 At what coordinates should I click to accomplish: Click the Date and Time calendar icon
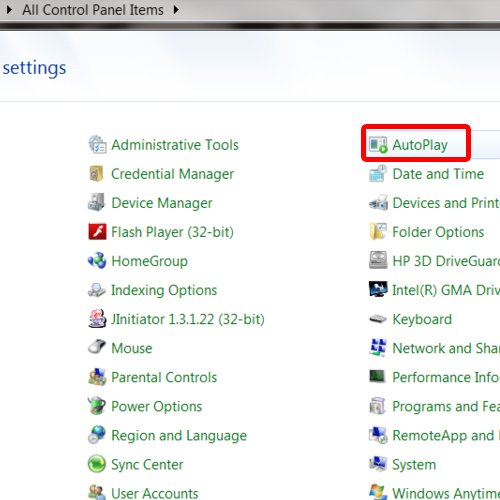click(378, 173)
